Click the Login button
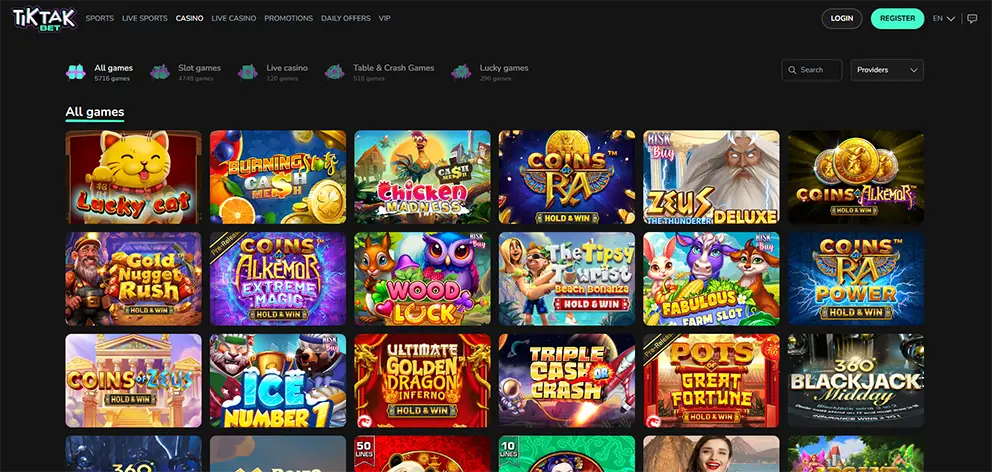 point(842,18)
